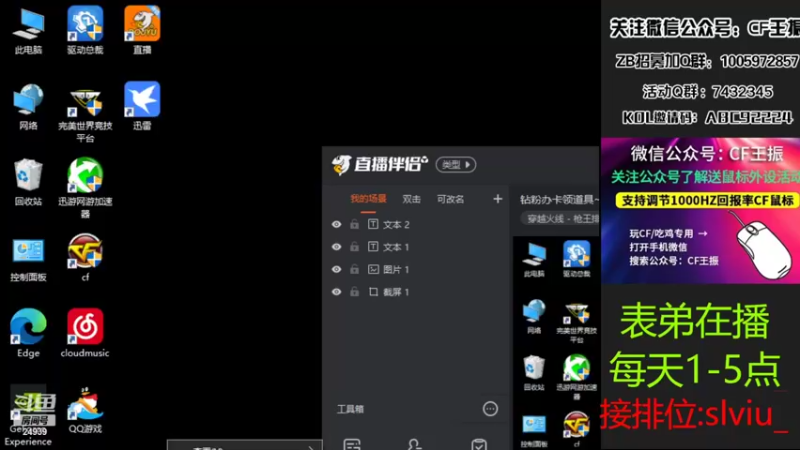The width and height of the screenshot is (800, 450).
Task: Switch to the 可改名 scene tab
Action: tap(450, 199)
